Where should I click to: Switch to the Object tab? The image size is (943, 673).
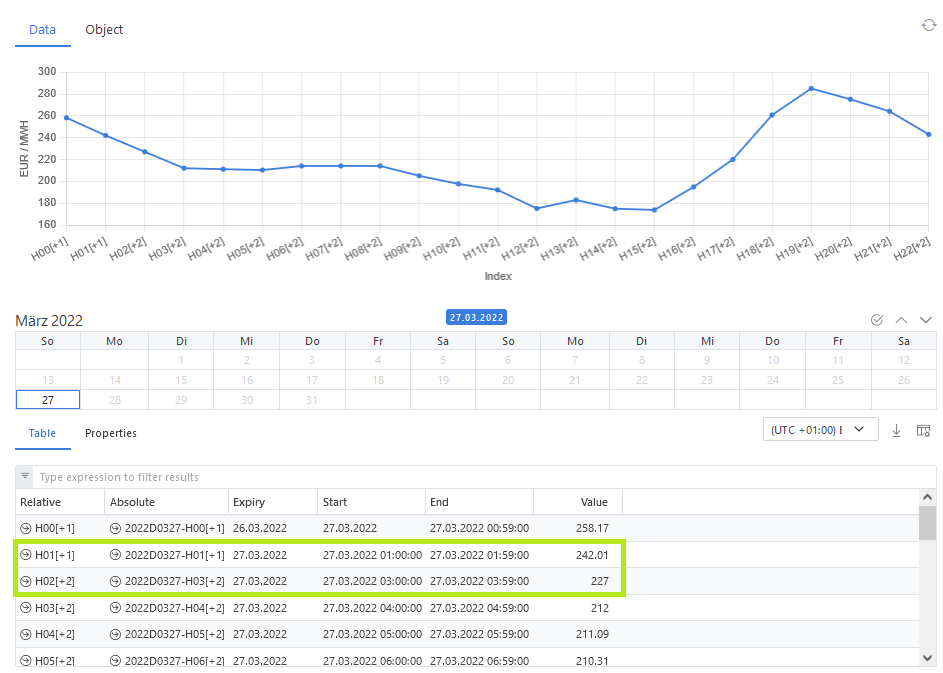(x=104, y=30)
